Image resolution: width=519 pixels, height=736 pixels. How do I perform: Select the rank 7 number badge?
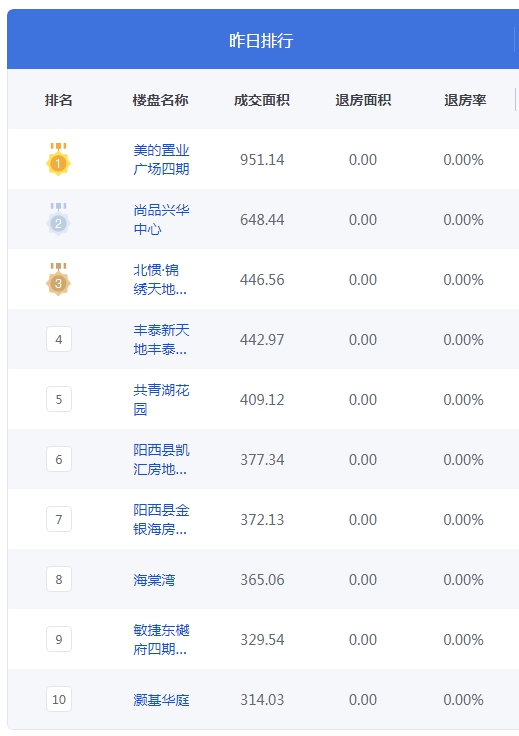click(59, 520)
